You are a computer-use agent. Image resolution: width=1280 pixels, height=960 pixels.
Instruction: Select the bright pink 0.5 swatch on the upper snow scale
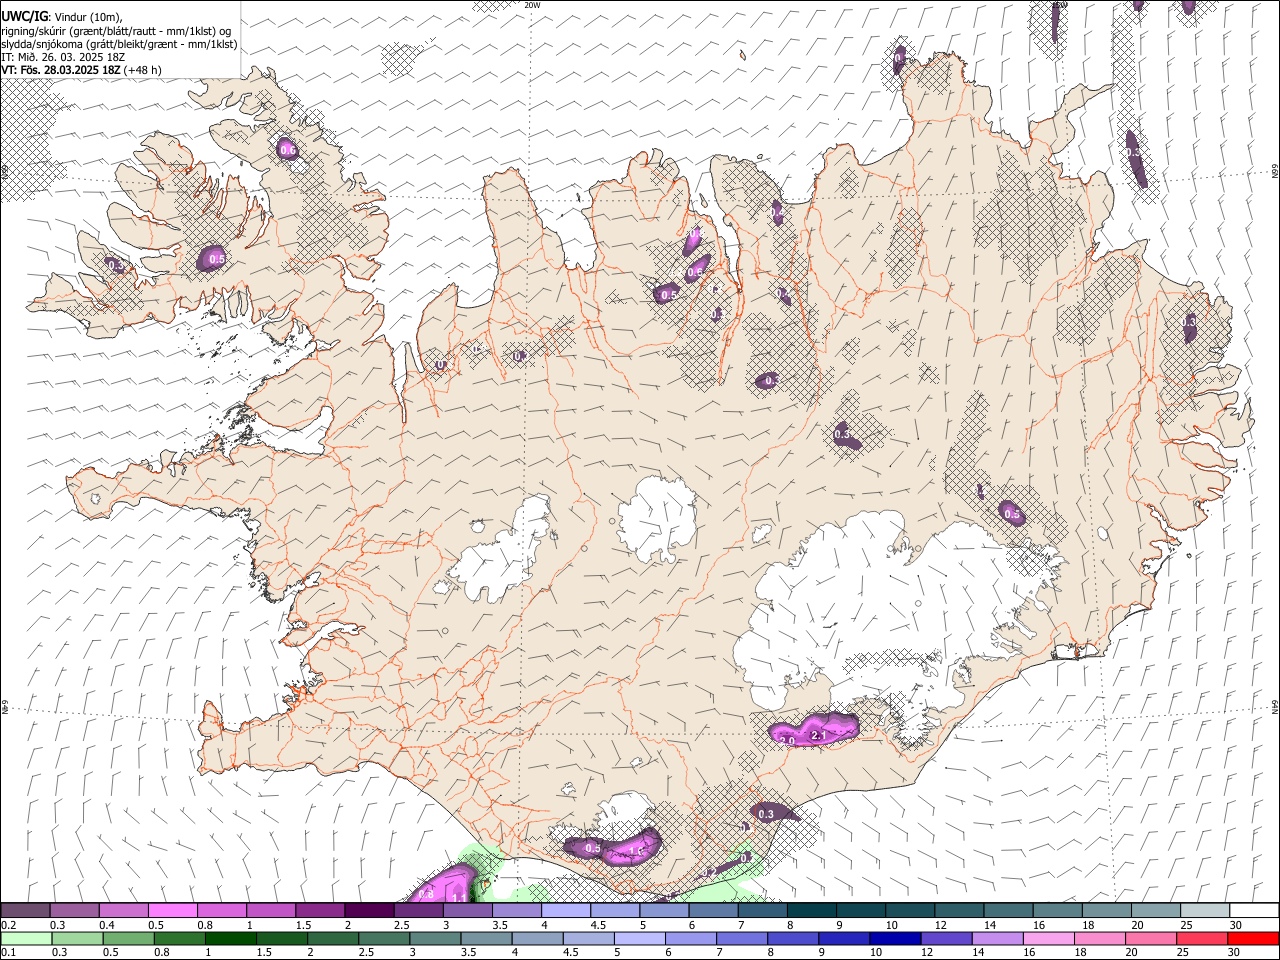(x=173, y=911)
